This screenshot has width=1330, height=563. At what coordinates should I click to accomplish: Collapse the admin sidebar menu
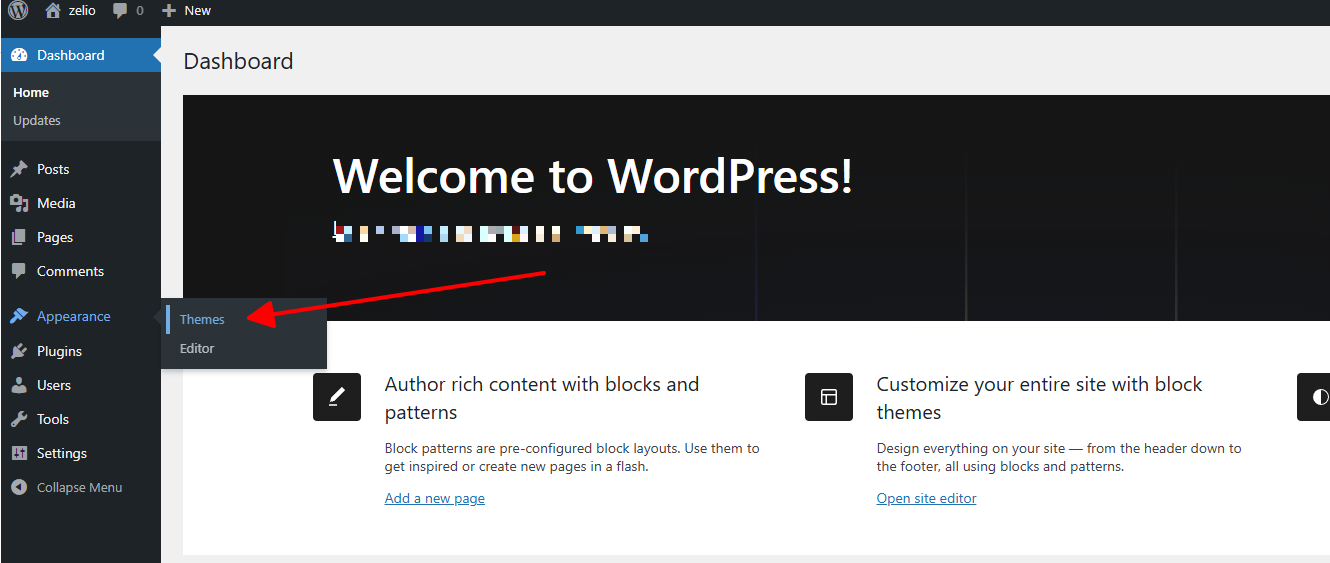[x=80, y=487]
